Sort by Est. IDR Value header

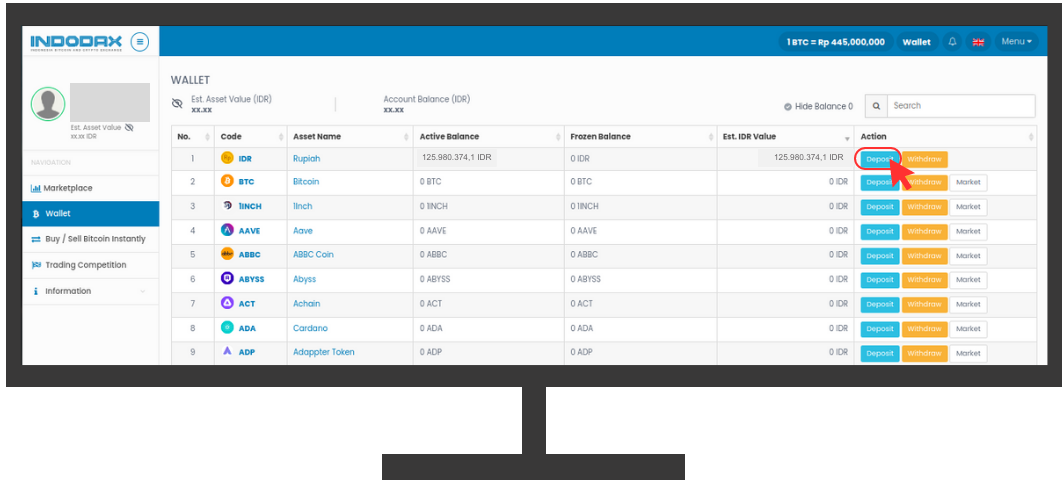click(785, 137)
